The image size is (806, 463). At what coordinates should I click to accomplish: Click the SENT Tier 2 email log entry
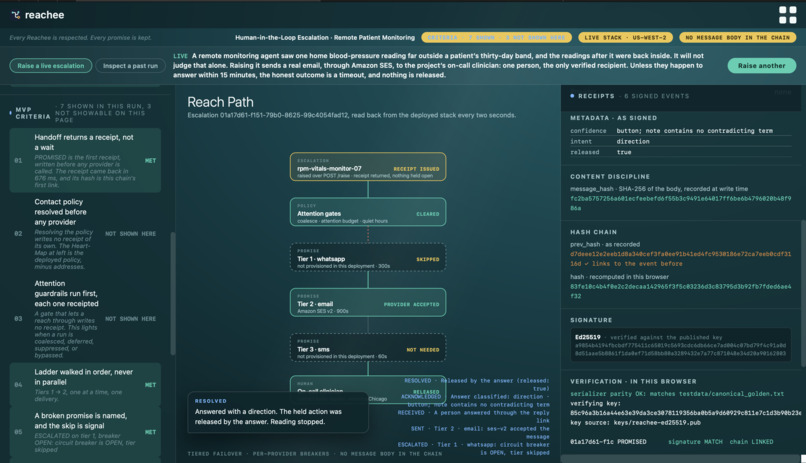pos(480,432)
